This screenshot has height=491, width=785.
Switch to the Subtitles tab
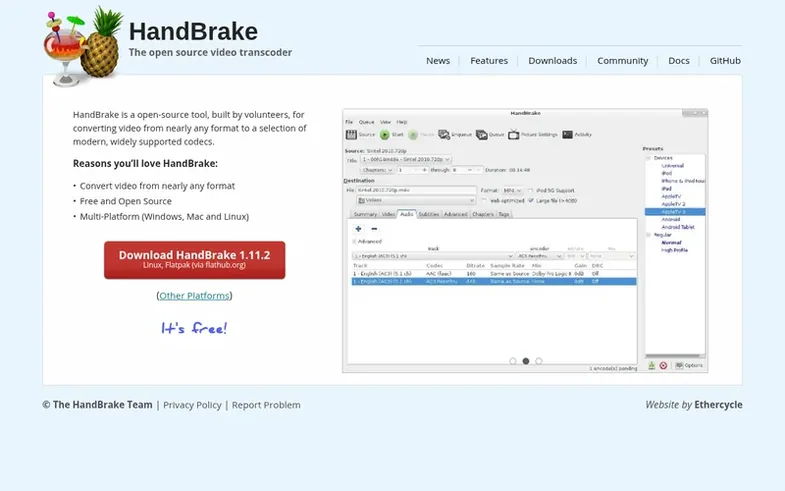pyautogui.click(x=429, y=214)
